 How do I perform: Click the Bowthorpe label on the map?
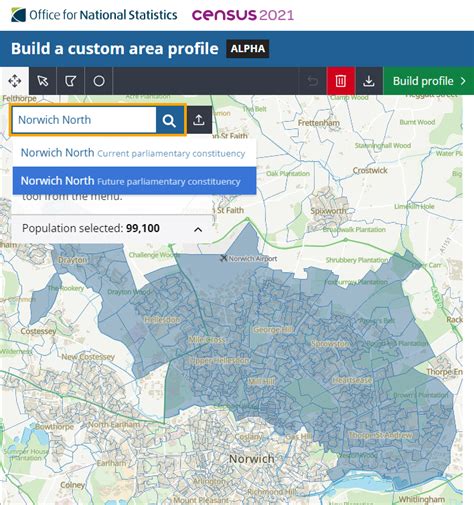coord(54,426)
